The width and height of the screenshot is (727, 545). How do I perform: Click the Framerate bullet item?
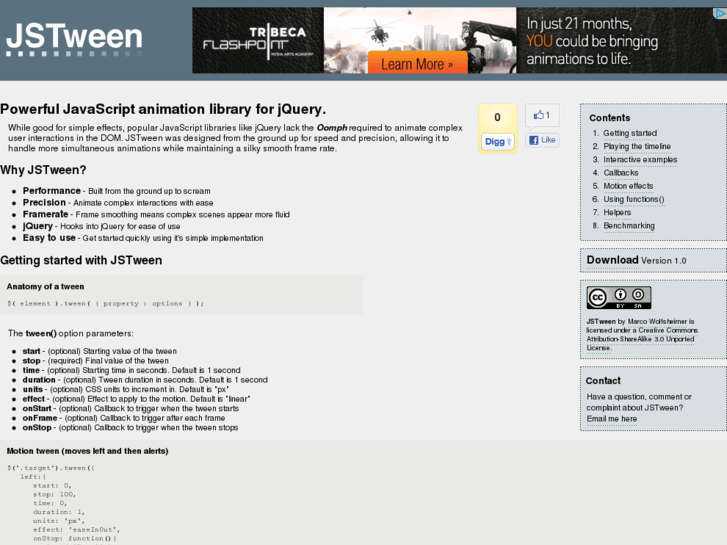pos(156,214)
